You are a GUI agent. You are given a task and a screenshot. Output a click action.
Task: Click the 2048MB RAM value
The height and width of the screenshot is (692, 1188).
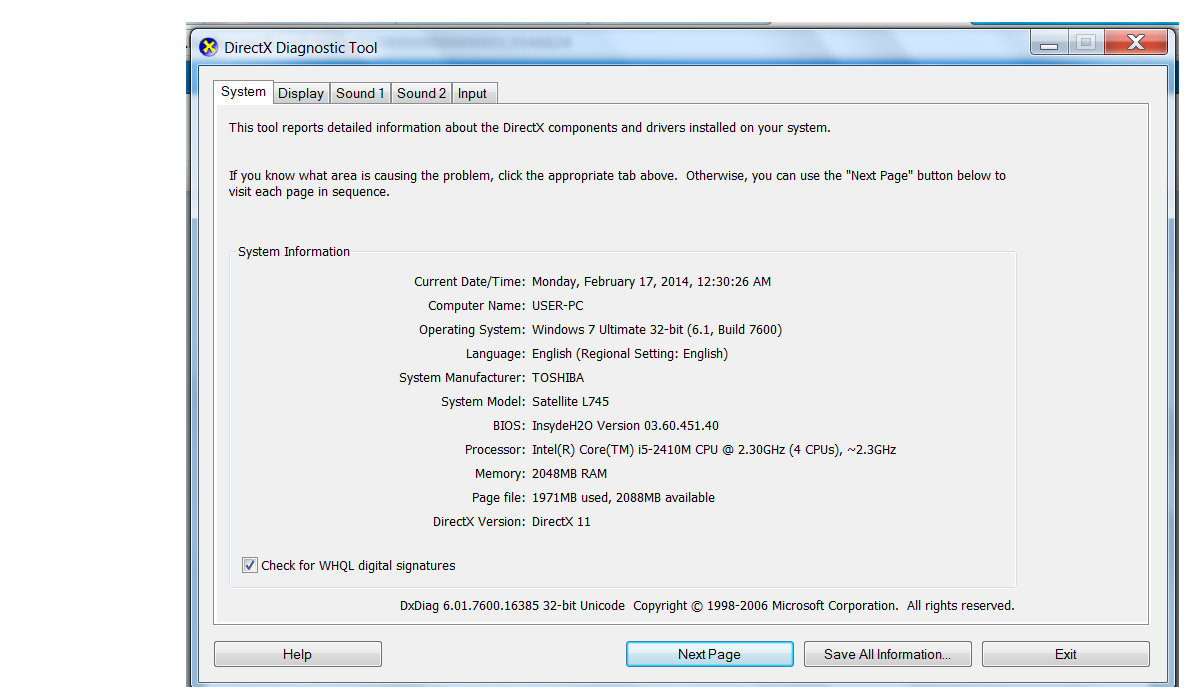pyautogui.click(x=569, y=474)
